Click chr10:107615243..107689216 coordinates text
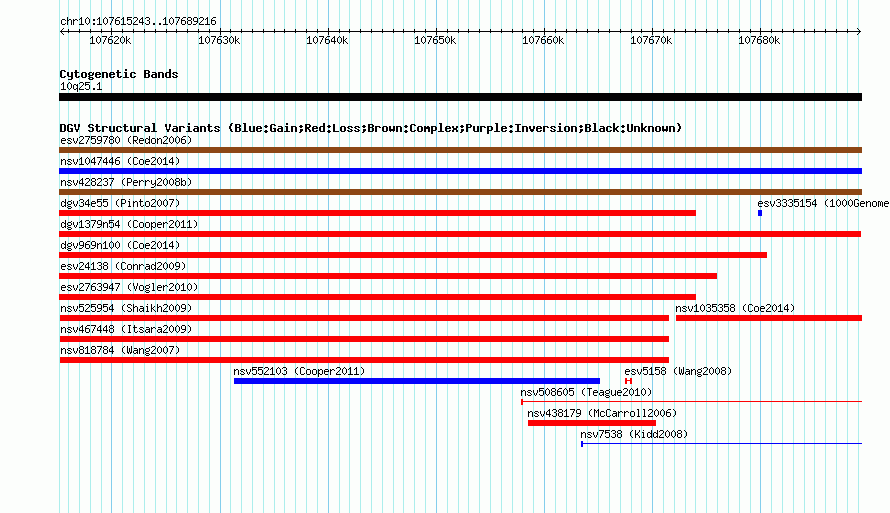The width and height of the screenshot is (890, 513). pyautogui.click(x=138, y=21)
